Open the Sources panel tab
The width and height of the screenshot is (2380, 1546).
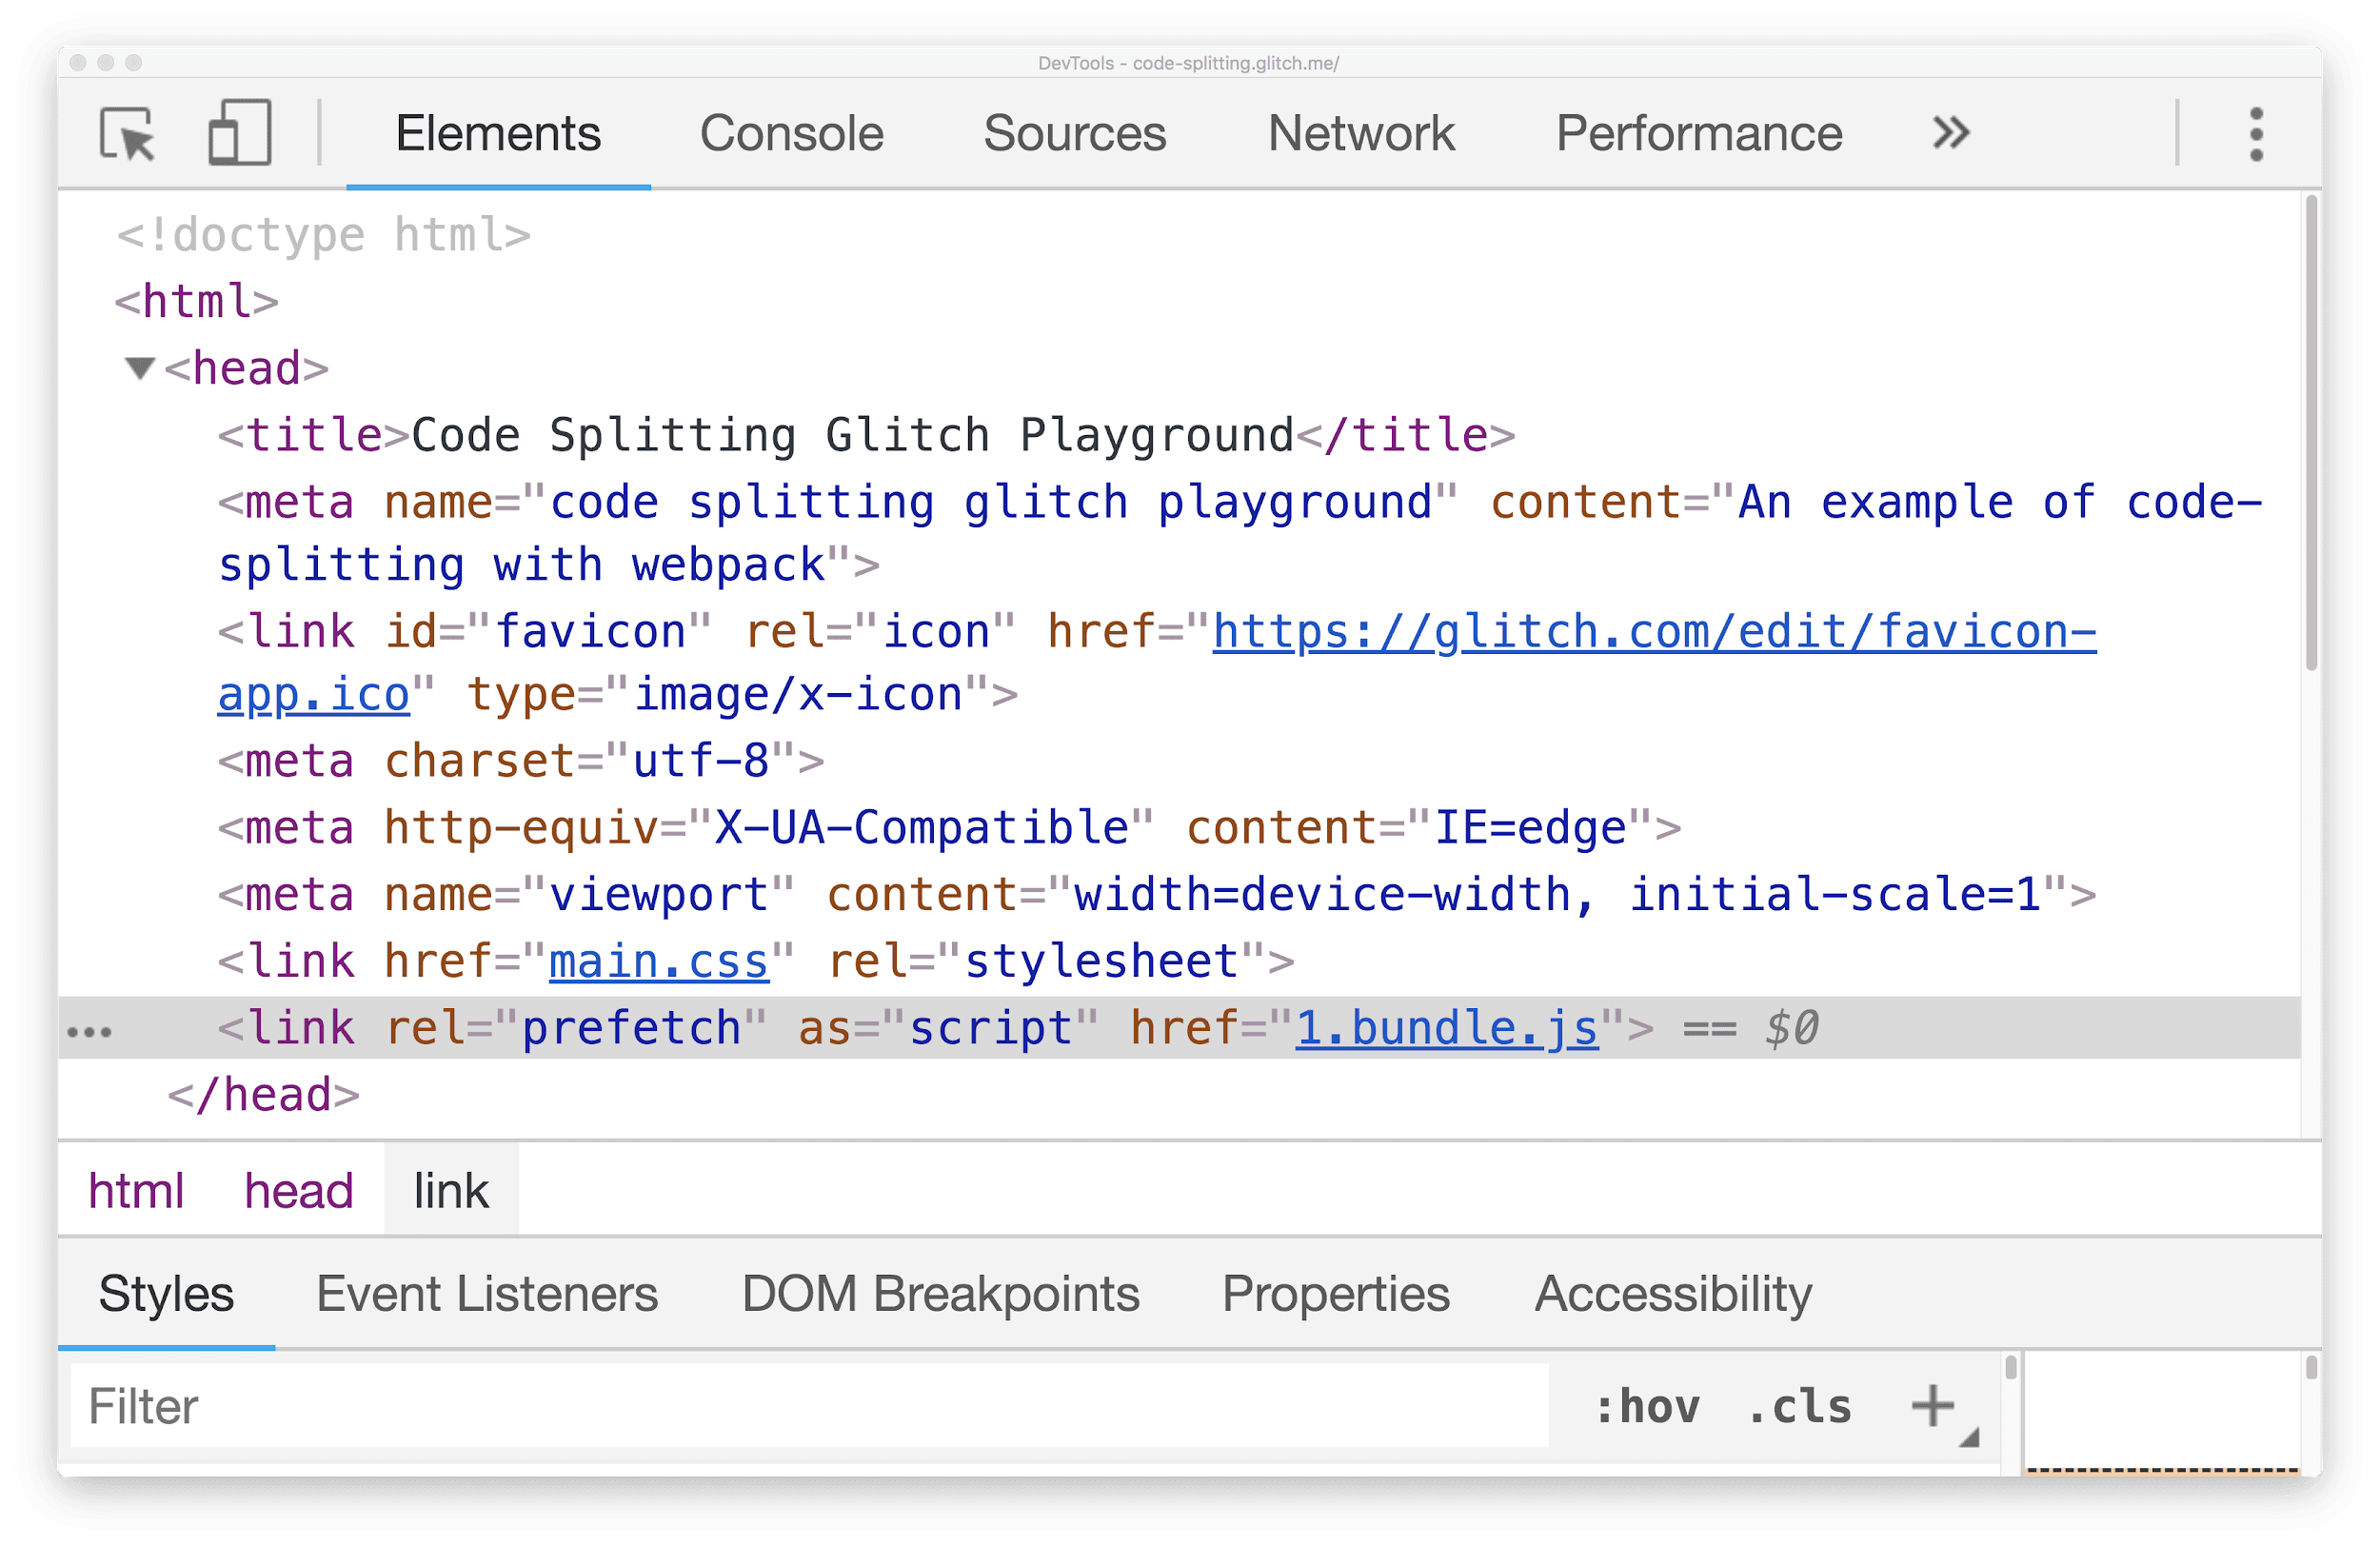click(1074, 132)
